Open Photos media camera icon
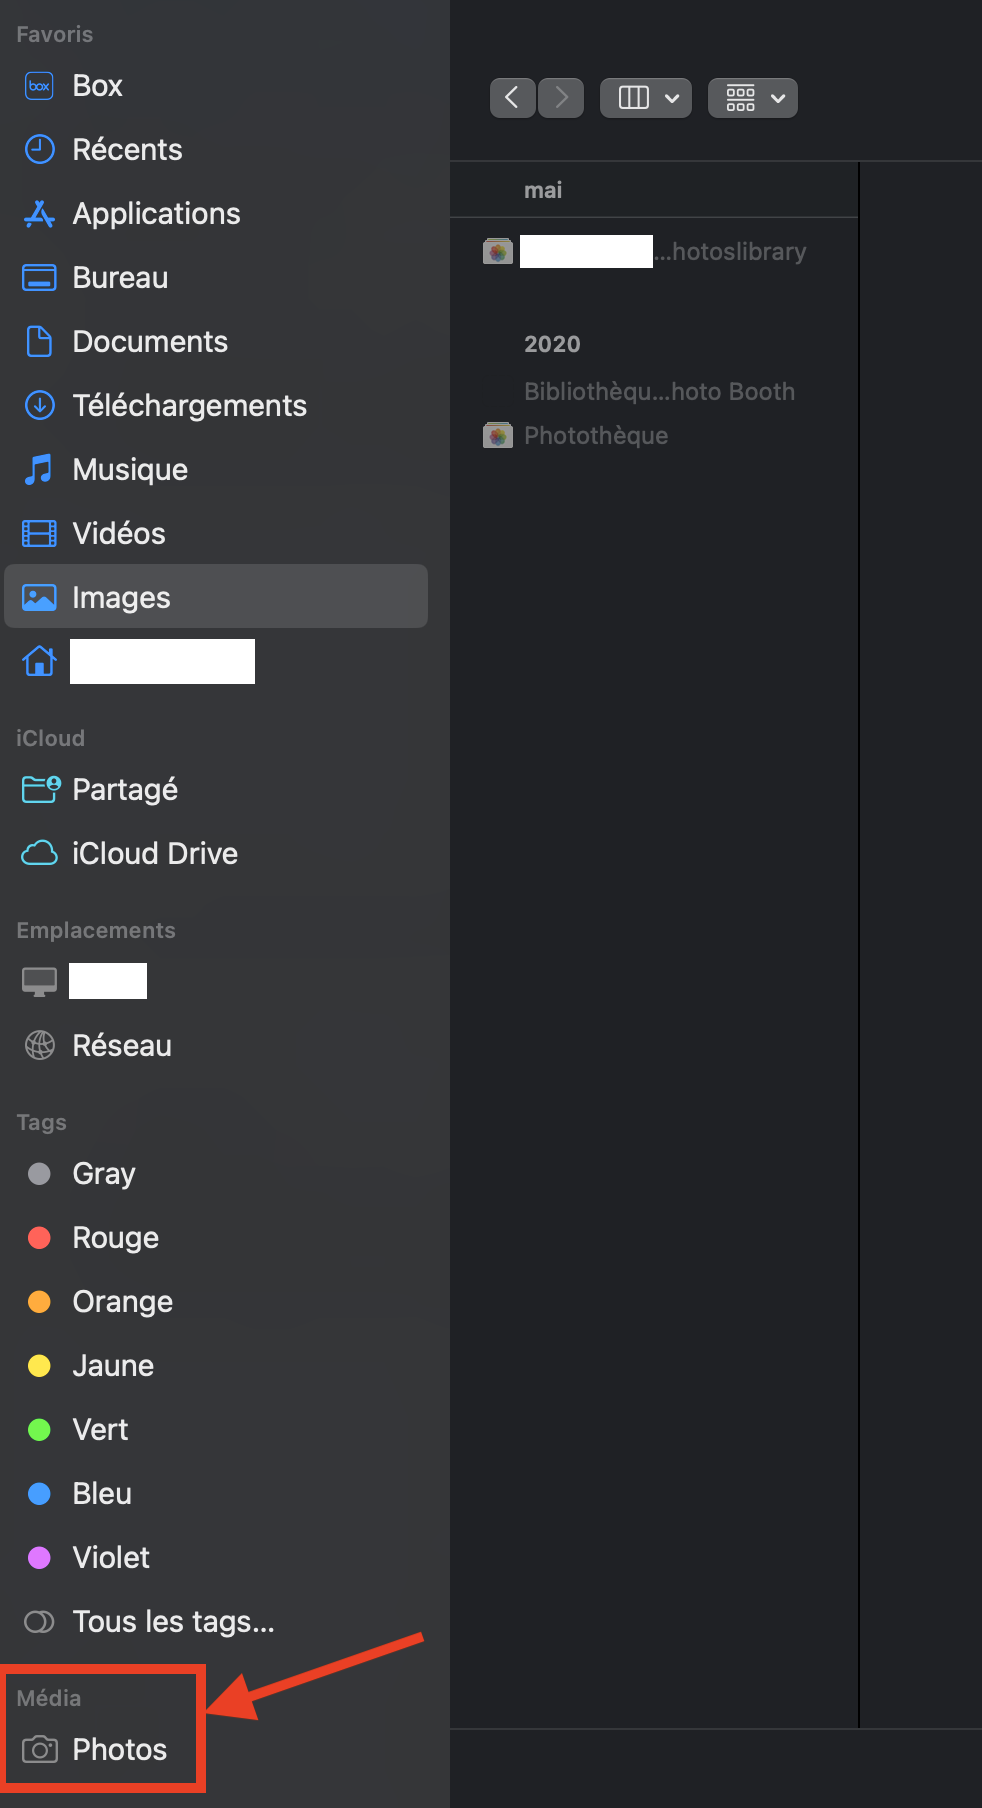This screenshot has height=1808, width=982. pyautogui.click(x=39, y=1749)
